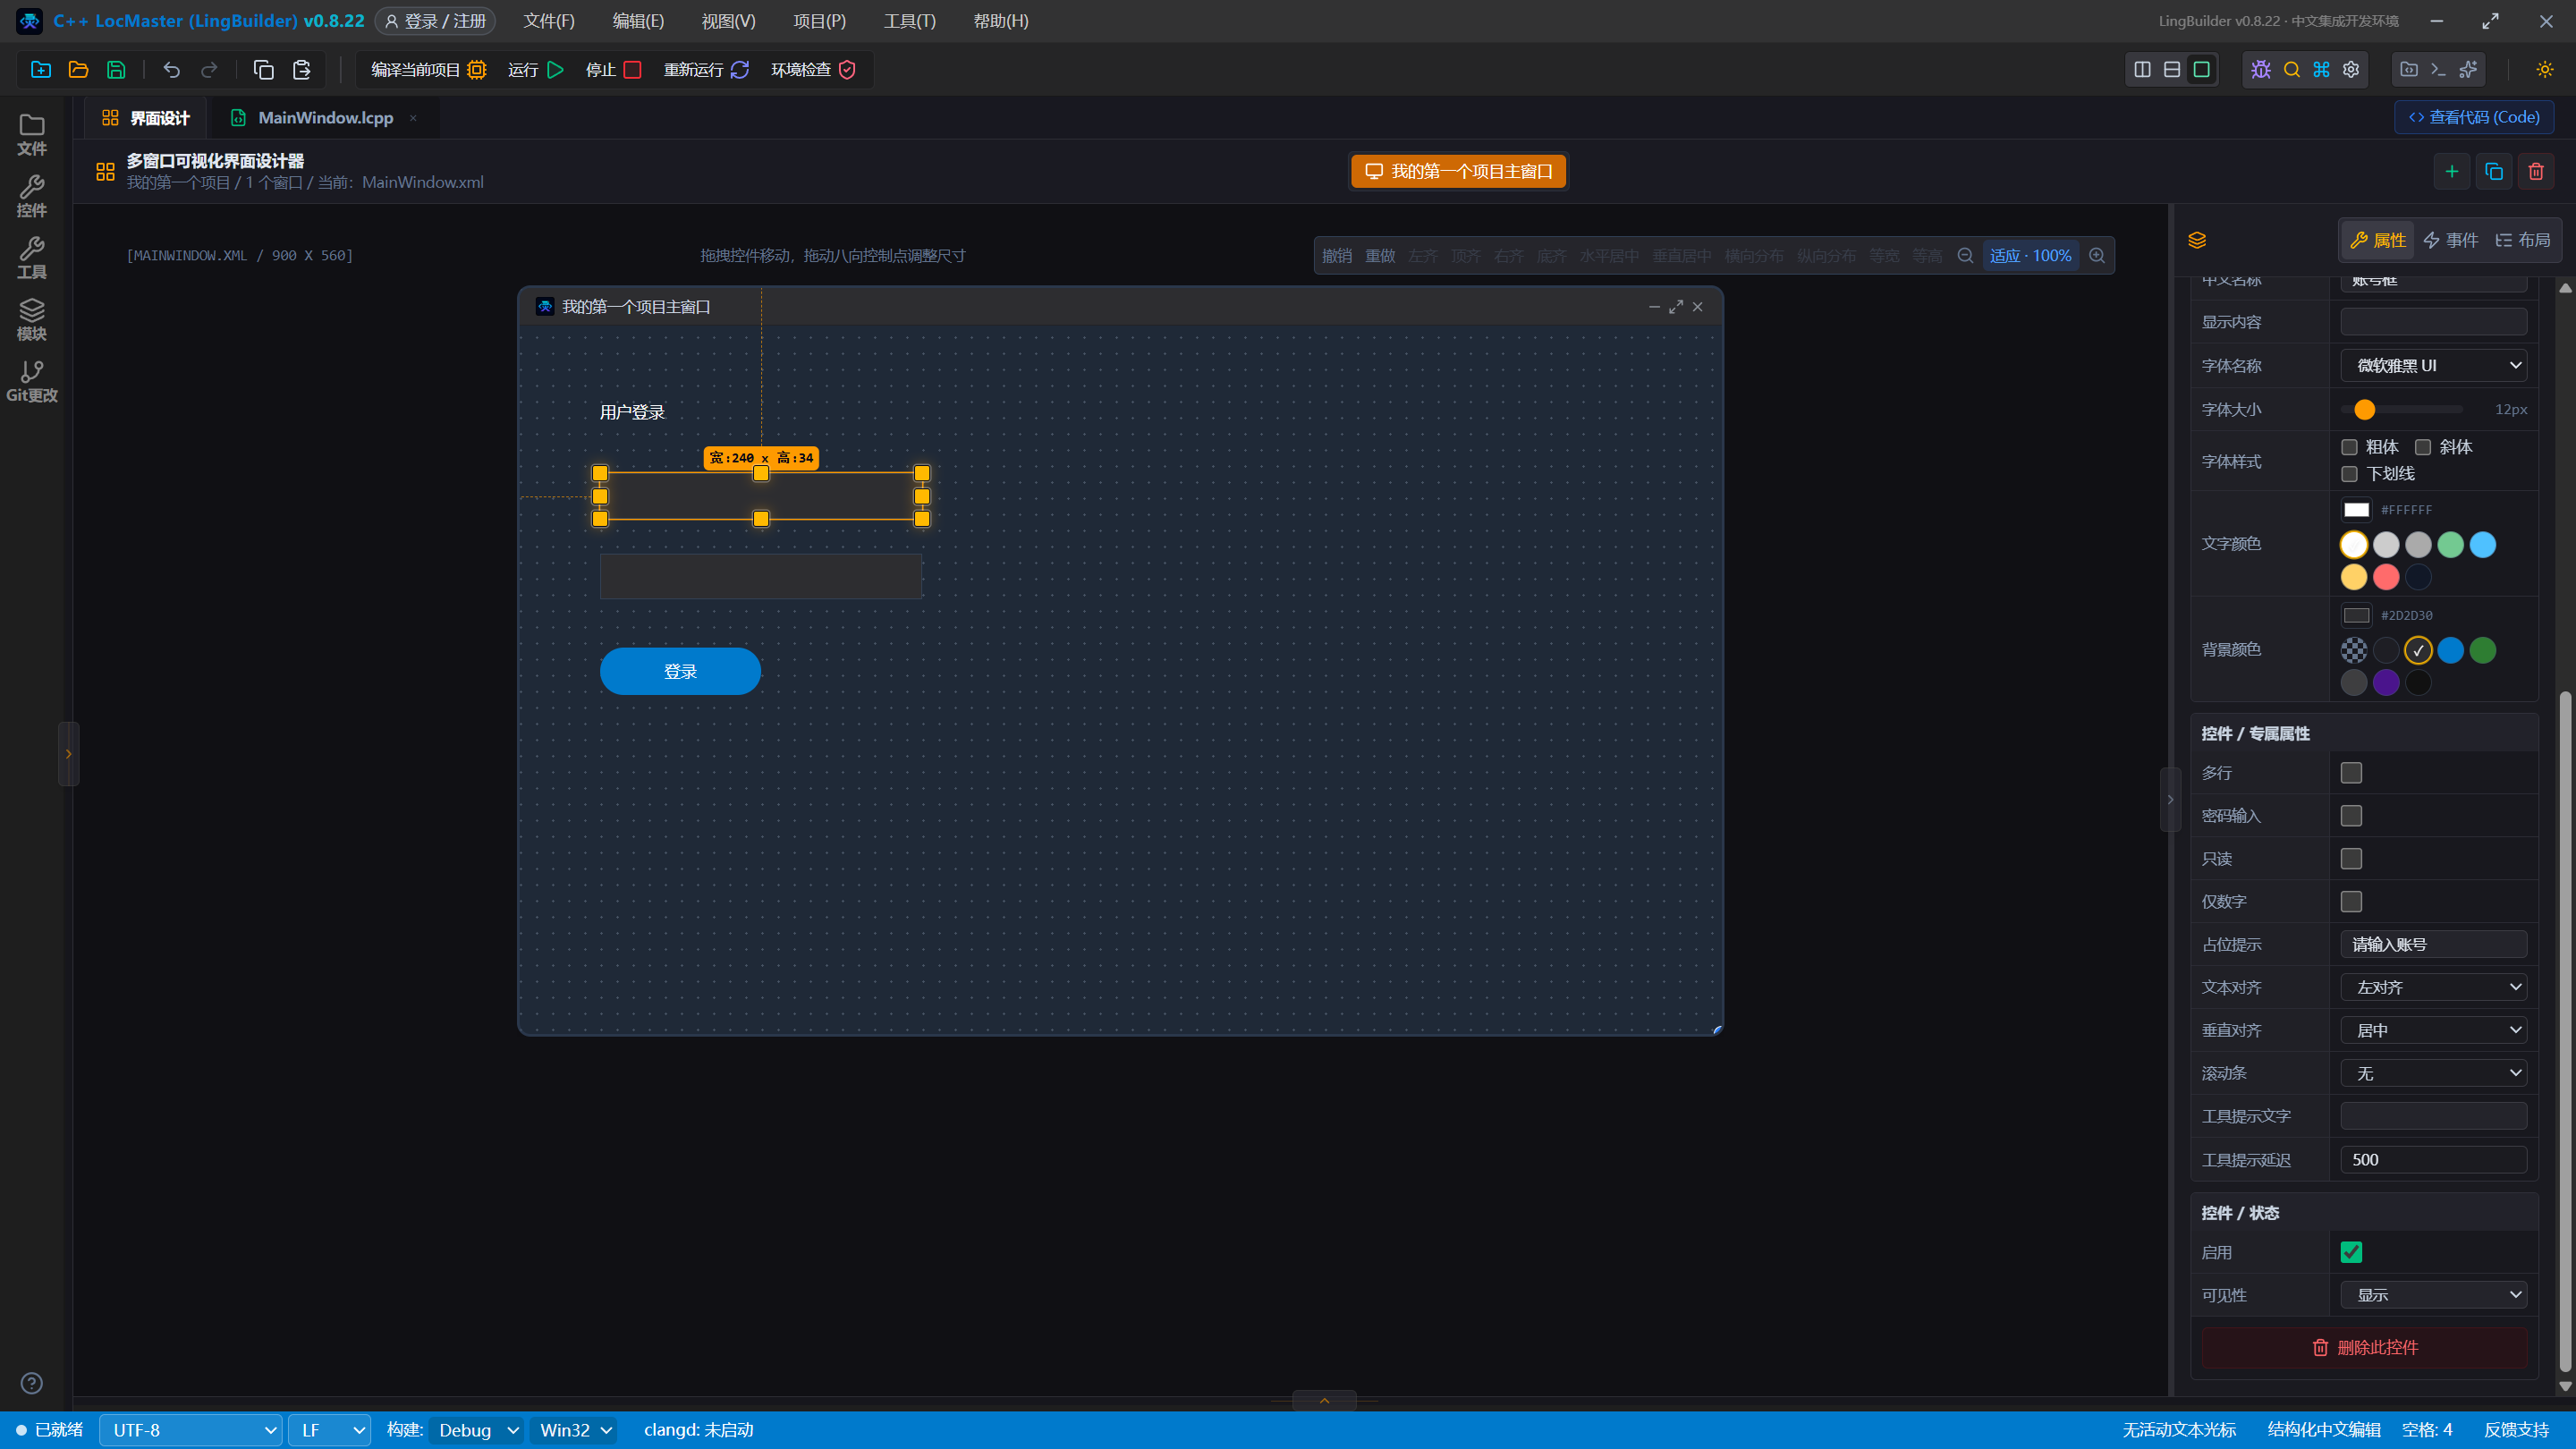Click the open folder toolbar icon

coord(78,69)
